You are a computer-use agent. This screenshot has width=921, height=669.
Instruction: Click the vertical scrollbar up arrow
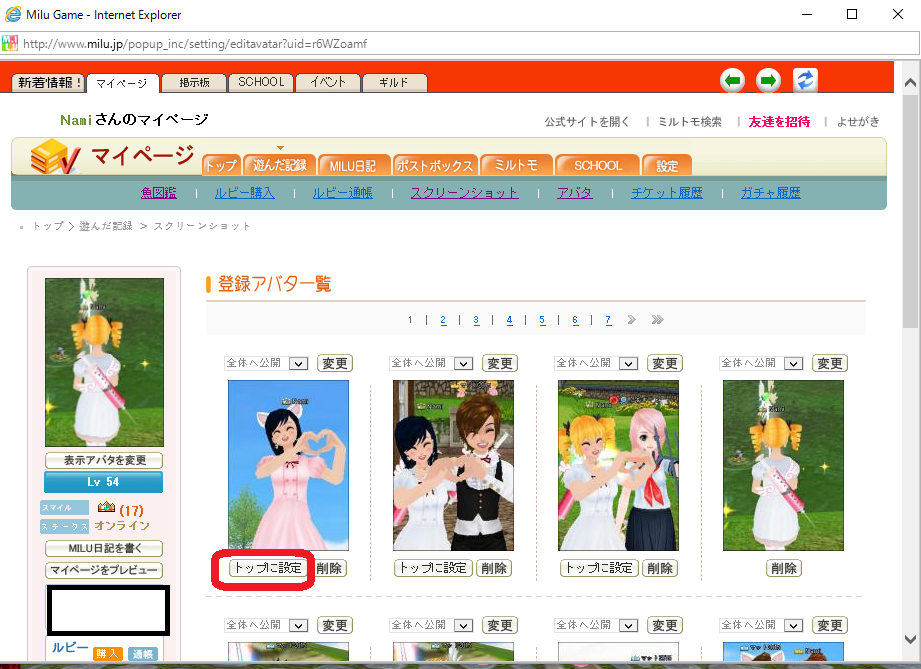pyautogui.click(x=910, y=82)
